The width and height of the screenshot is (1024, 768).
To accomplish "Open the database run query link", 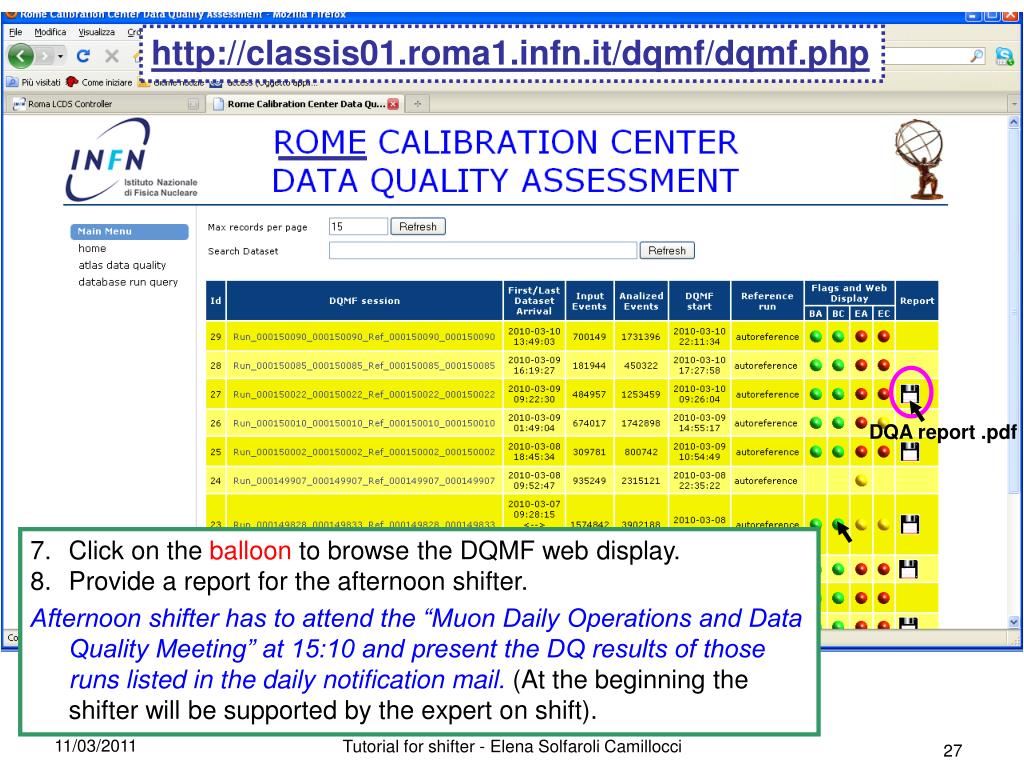I will (128, 282).
